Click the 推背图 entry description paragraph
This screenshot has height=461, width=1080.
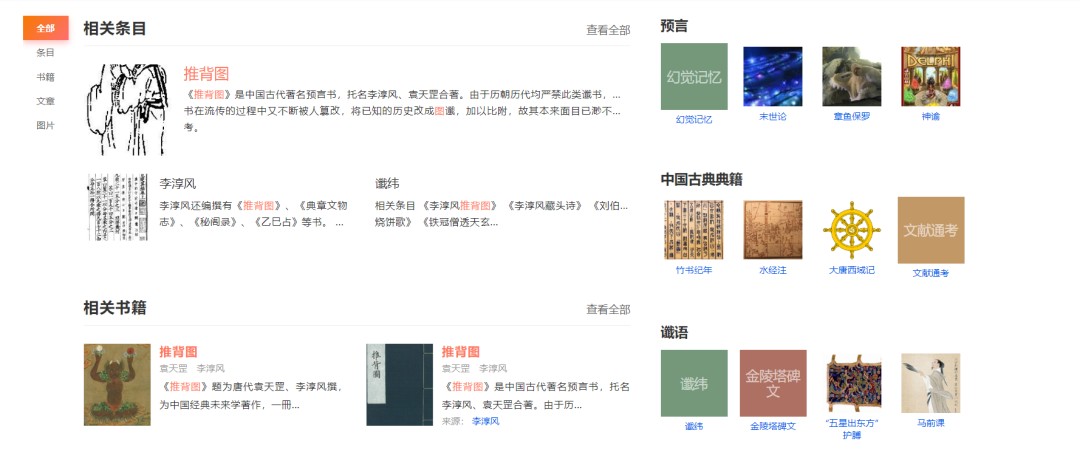(x=402, y=111)
